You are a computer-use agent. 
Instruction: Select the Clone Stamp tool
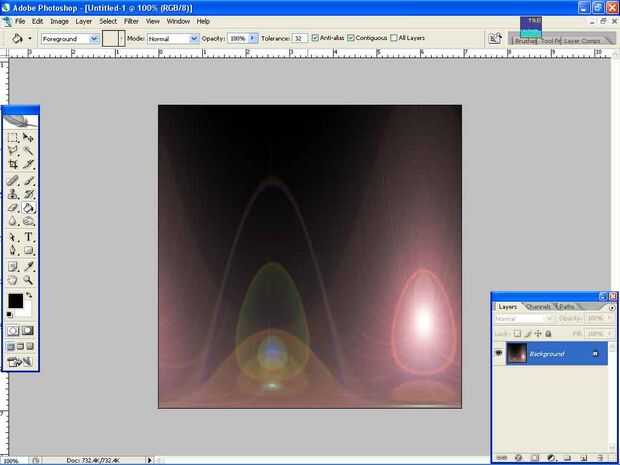13,194
